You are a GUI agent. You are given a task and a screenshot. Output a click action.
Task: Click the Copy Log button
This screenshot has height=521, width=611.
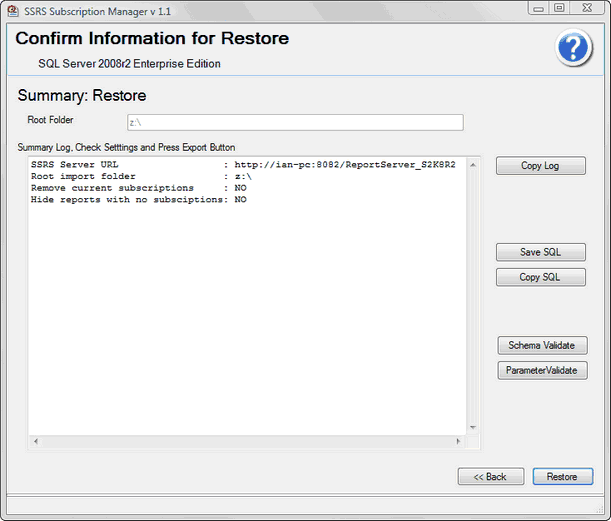[x=540, y=166]
